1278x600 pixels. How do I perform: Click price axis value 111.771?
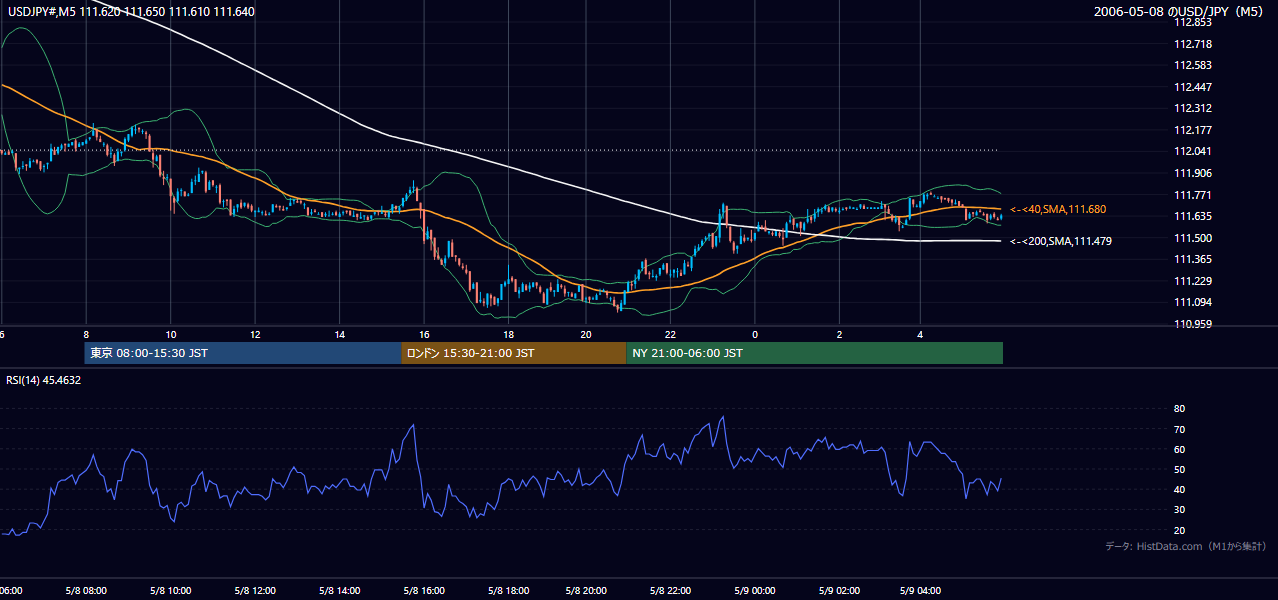[1192, 195]
